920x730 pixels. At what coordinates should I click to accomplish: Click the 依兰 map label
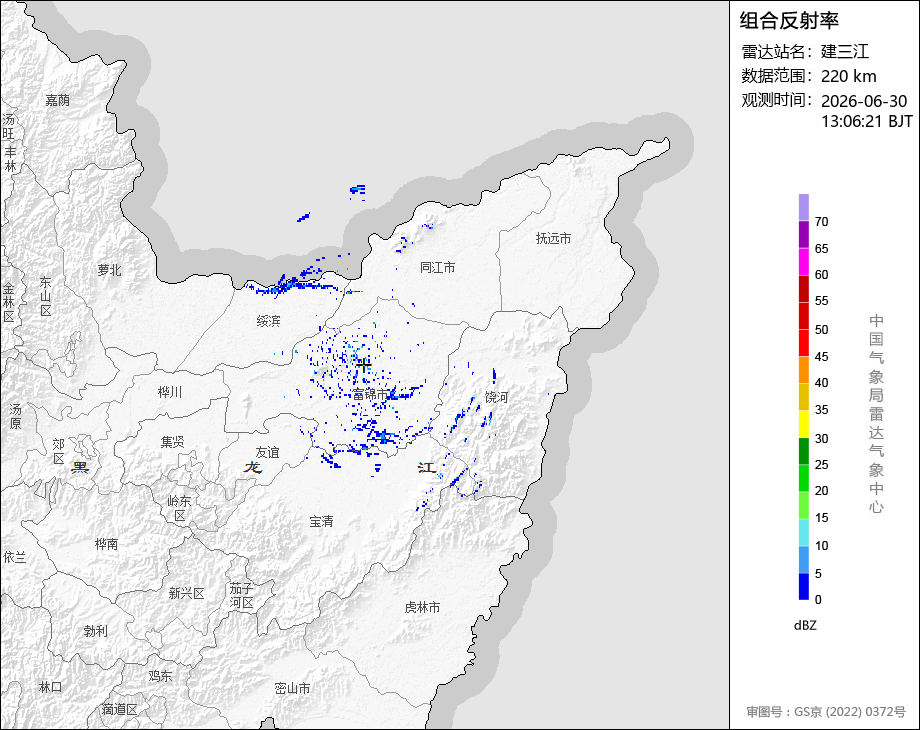15,557
